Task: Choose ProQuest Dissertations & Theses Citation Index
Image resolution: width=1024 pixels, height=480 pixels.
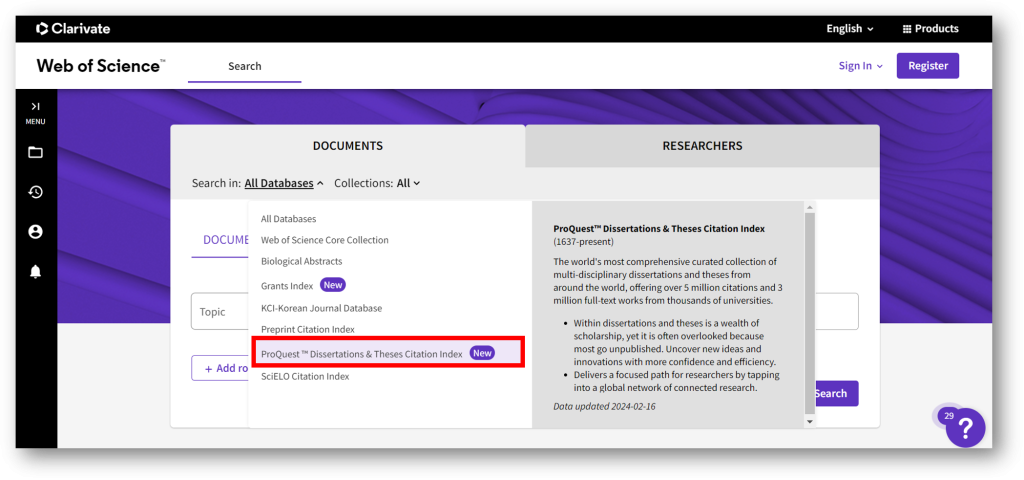Action: pos(388,353)
